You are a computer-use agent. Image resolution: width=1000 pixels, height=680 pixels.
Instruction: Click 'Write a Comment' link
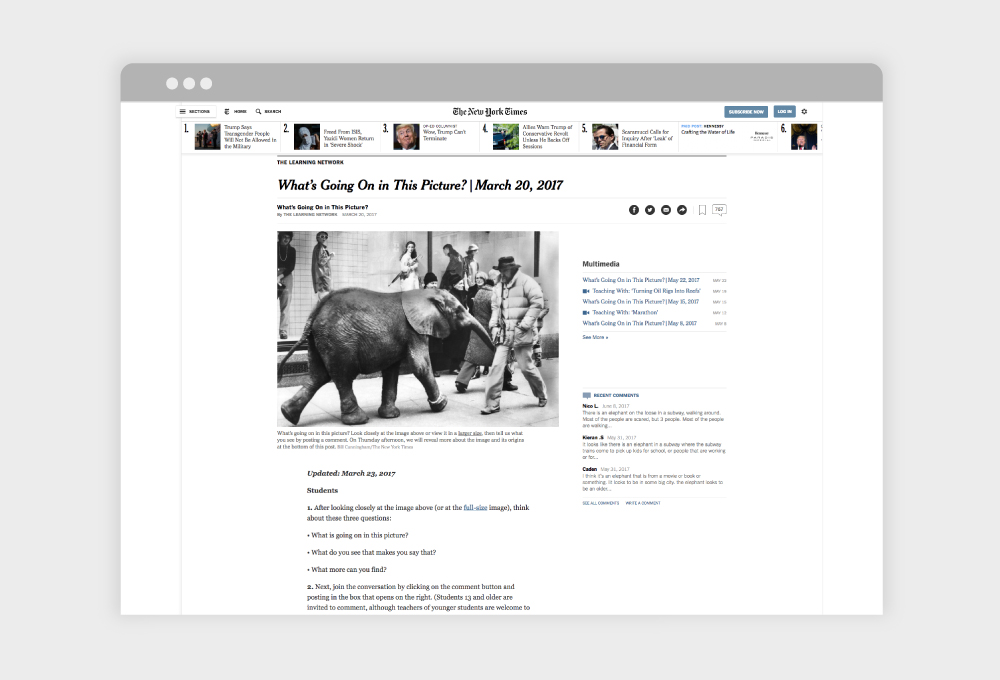pos(643,503)
